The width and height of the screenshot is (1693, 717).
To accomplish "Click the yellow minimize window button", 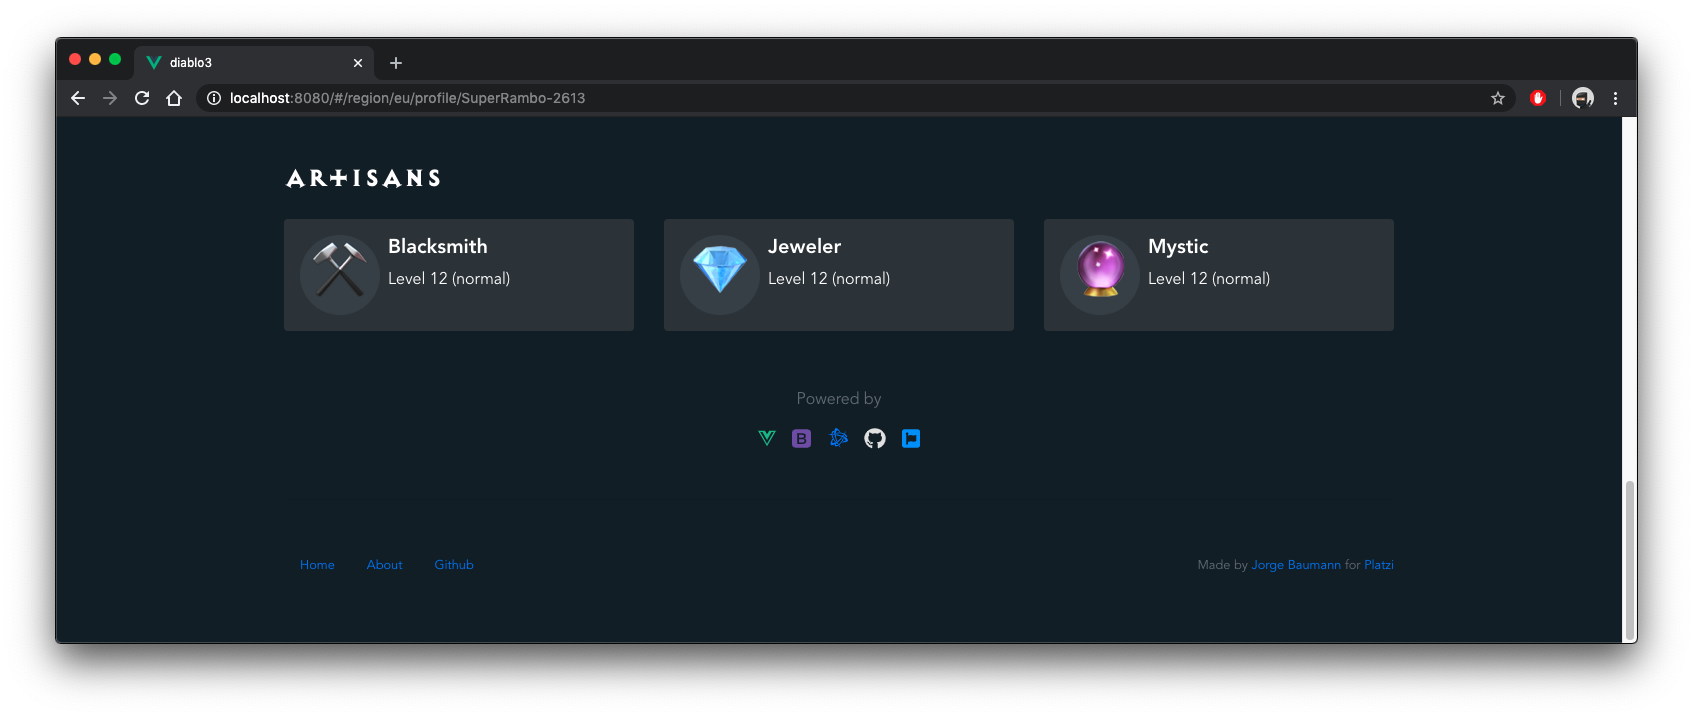I will (95, 60).
